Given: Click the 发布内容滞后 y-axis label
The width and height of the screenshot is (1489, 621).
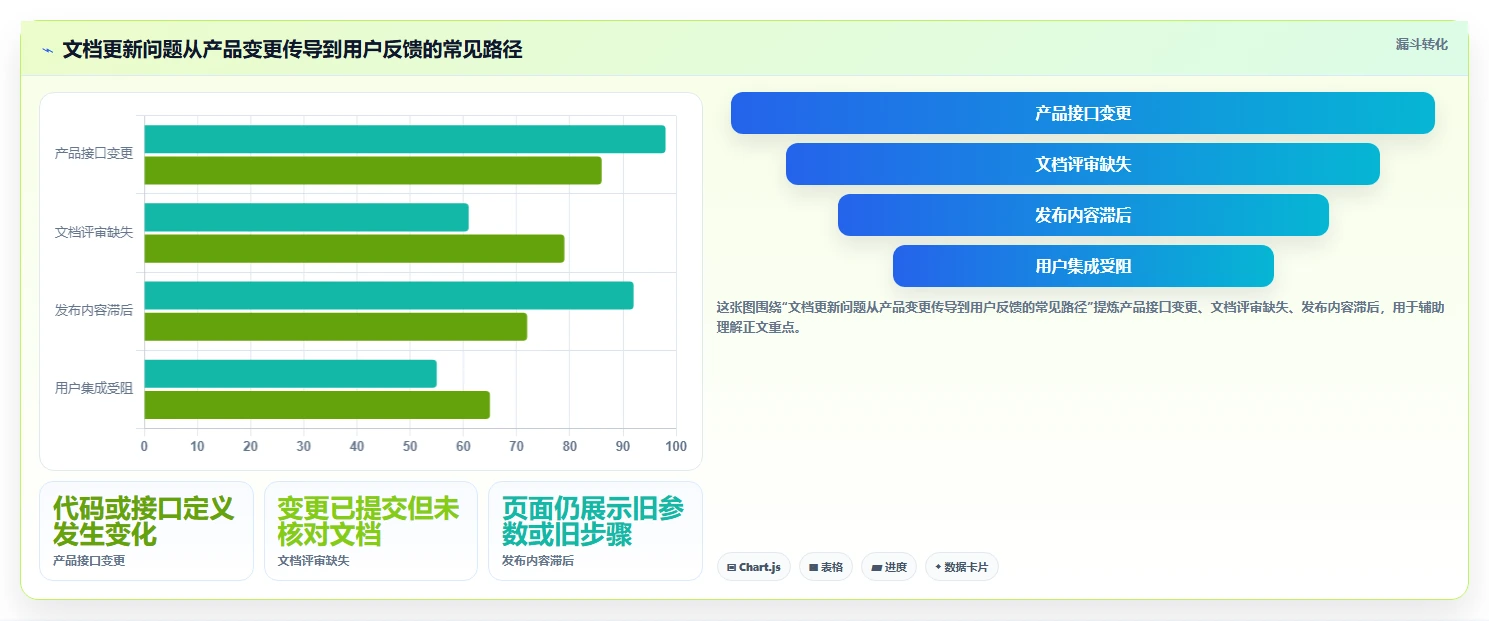Looking at the screenshot, I should [94, 310].
